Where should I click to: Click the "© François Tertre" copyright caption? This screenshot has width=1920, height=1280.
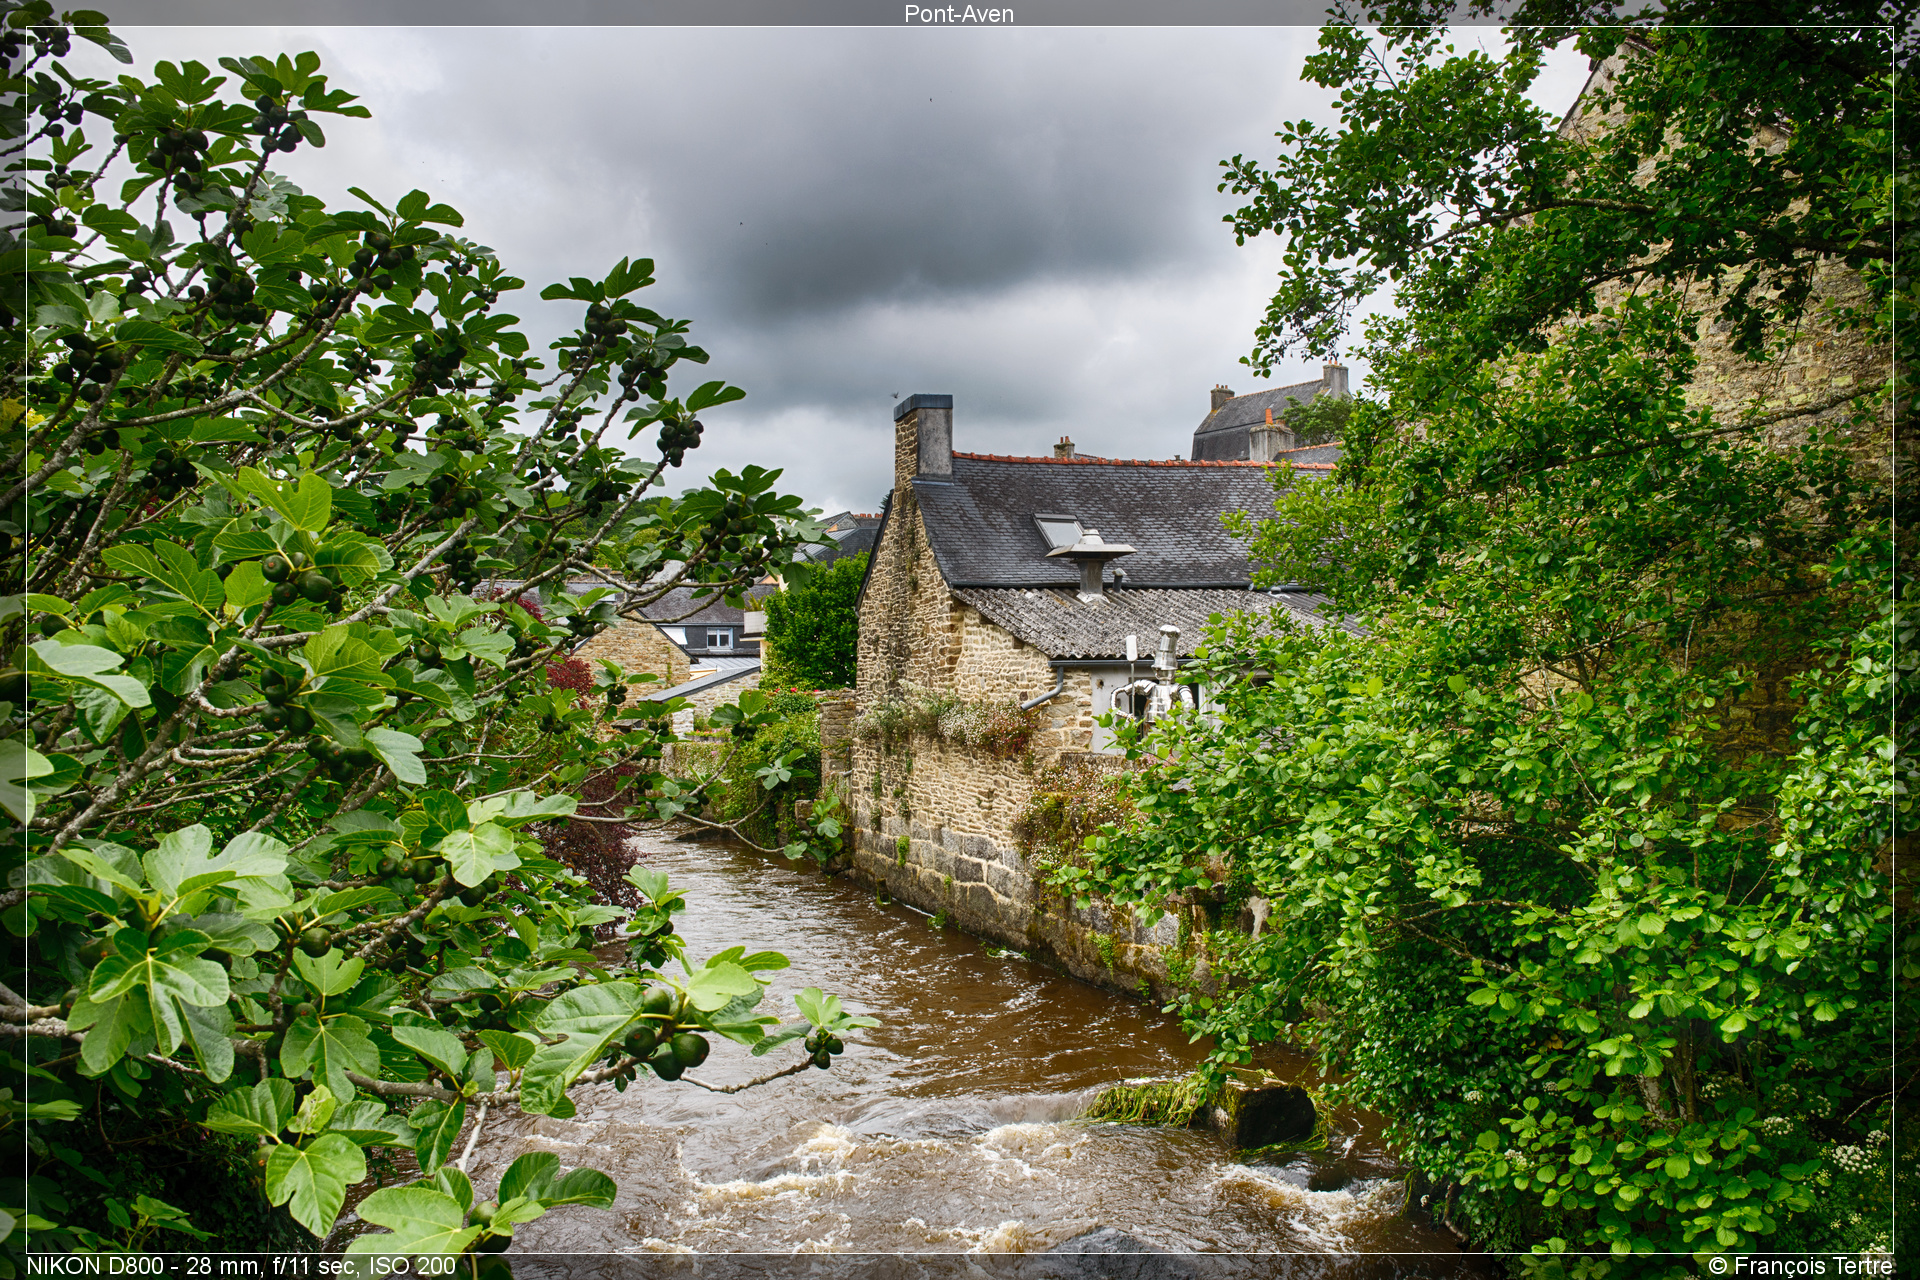pos(1801,1266)
